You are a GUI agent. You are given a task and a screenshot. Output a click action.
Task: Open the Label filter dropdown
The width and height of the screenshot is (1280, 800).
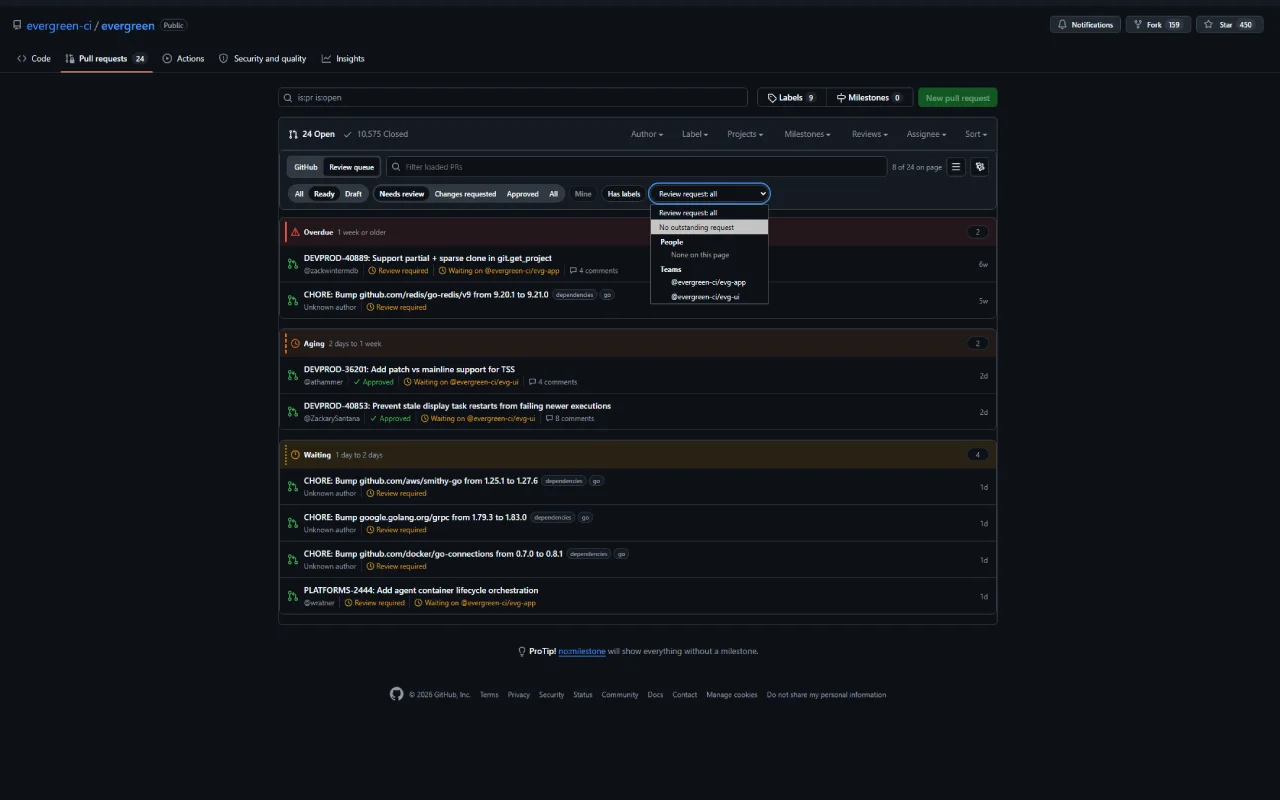[695, 134]
